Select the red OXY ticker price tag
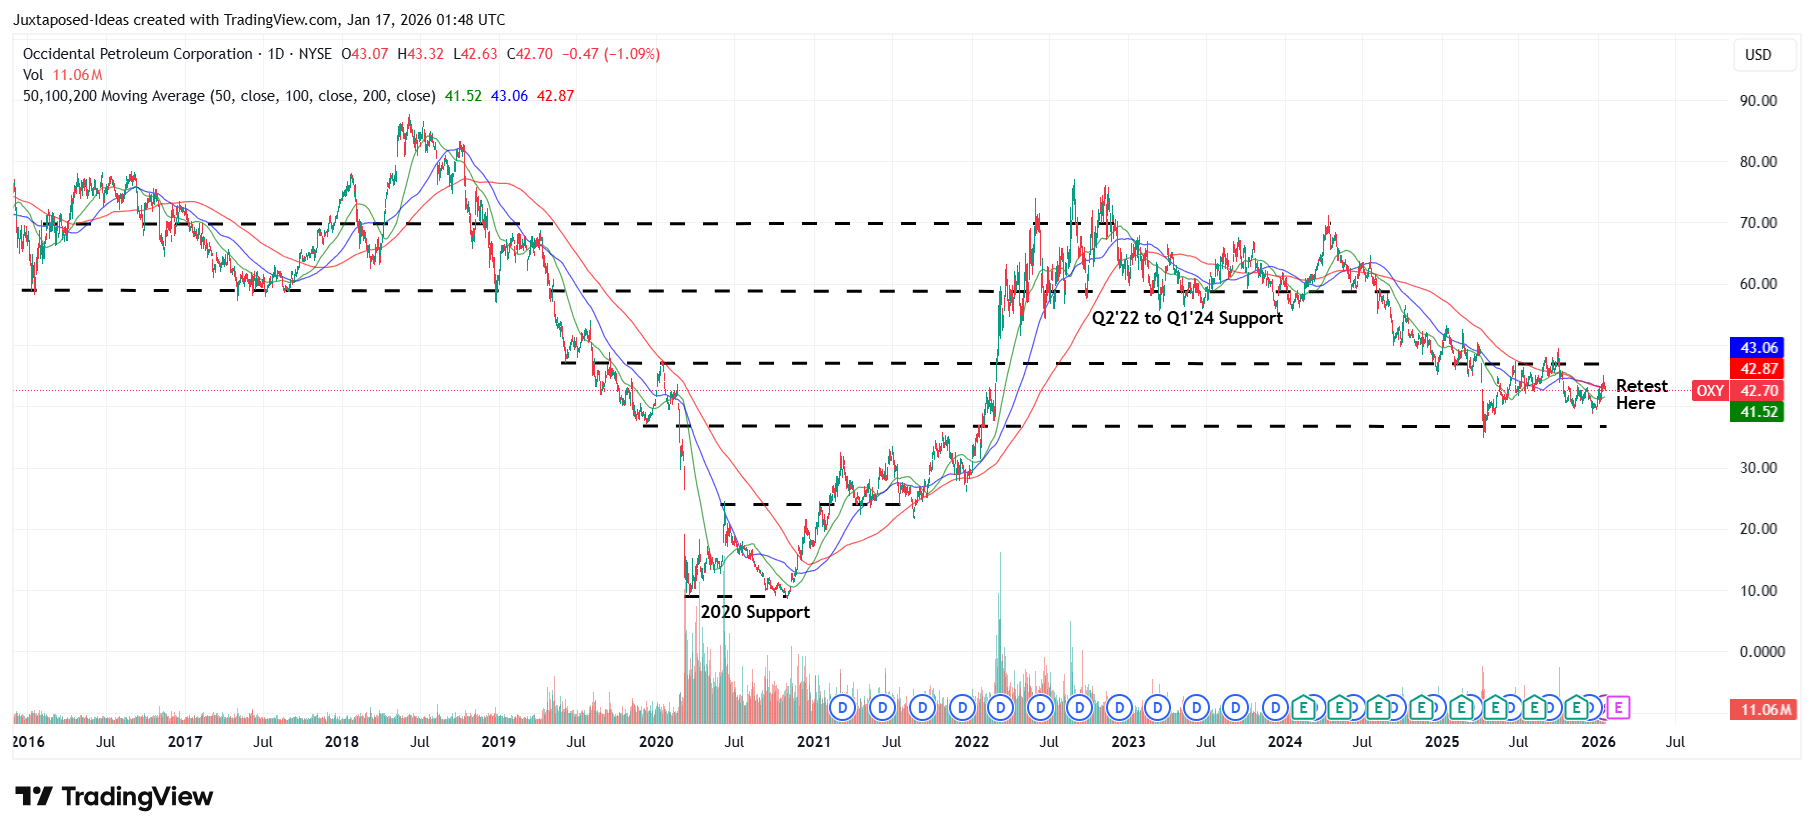 tap(1710, 391)
